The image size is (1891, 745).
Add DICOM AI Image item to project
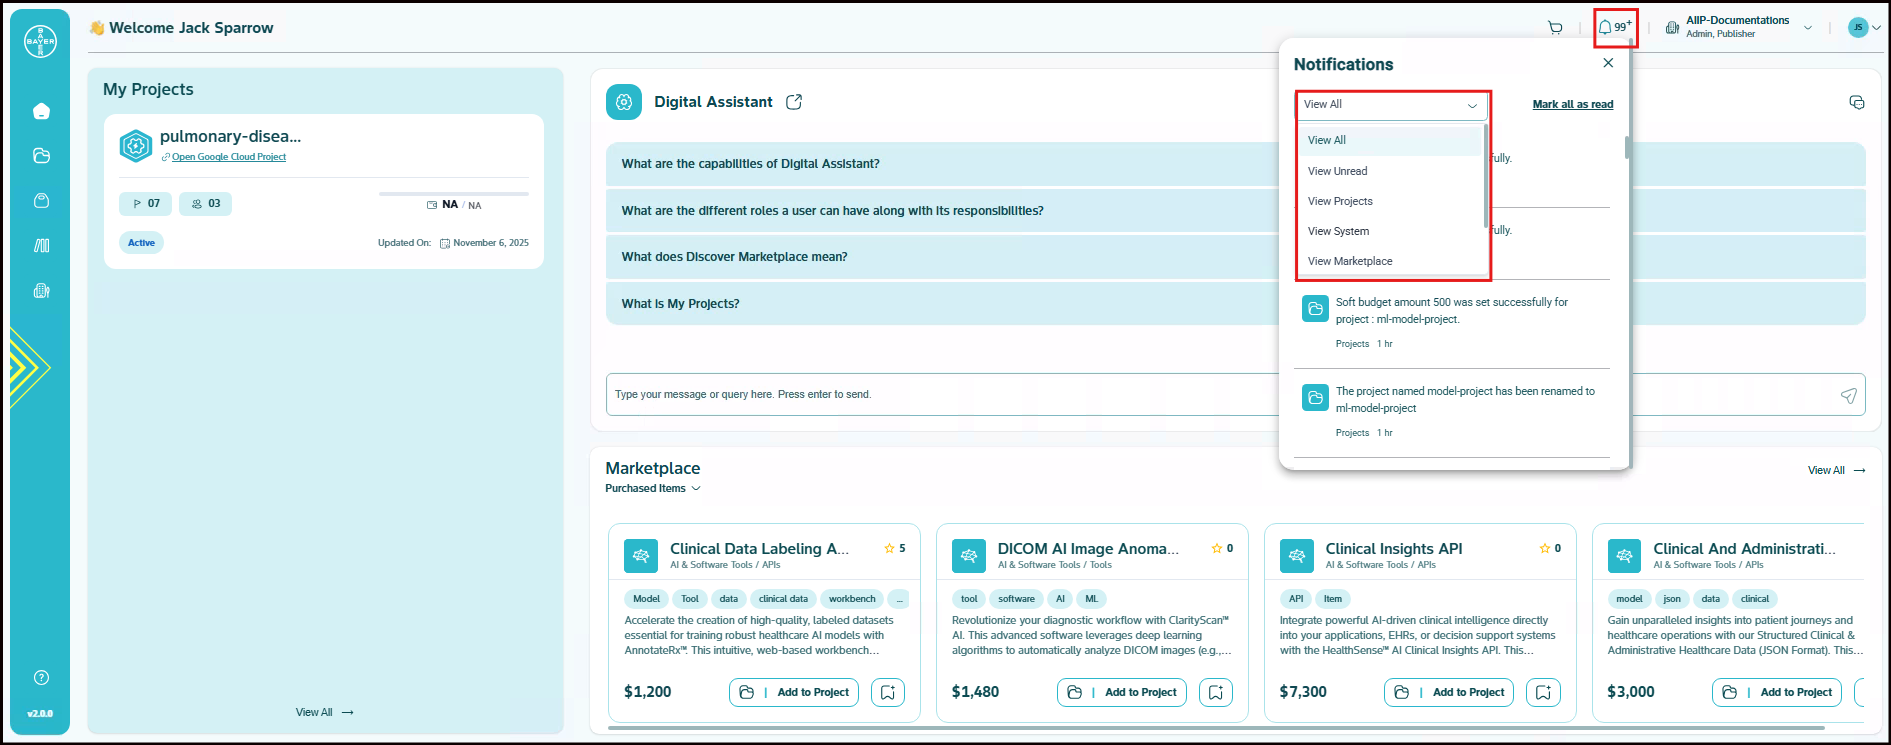pos(1122,692)
